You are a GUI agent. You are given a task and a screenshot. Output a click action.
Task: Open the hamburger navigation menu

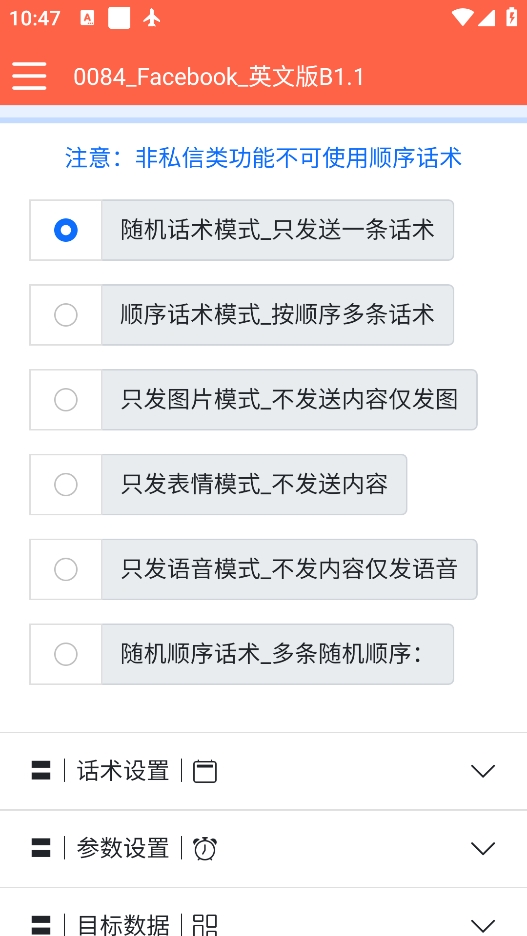(x=29, y=76)
